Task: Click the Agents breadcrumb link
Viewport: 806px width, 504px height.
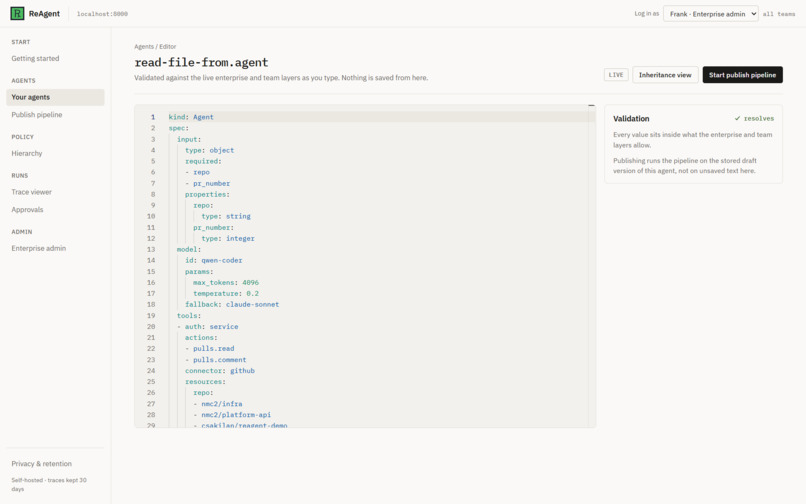Action: pyautogui.click(x=144, y=47)
